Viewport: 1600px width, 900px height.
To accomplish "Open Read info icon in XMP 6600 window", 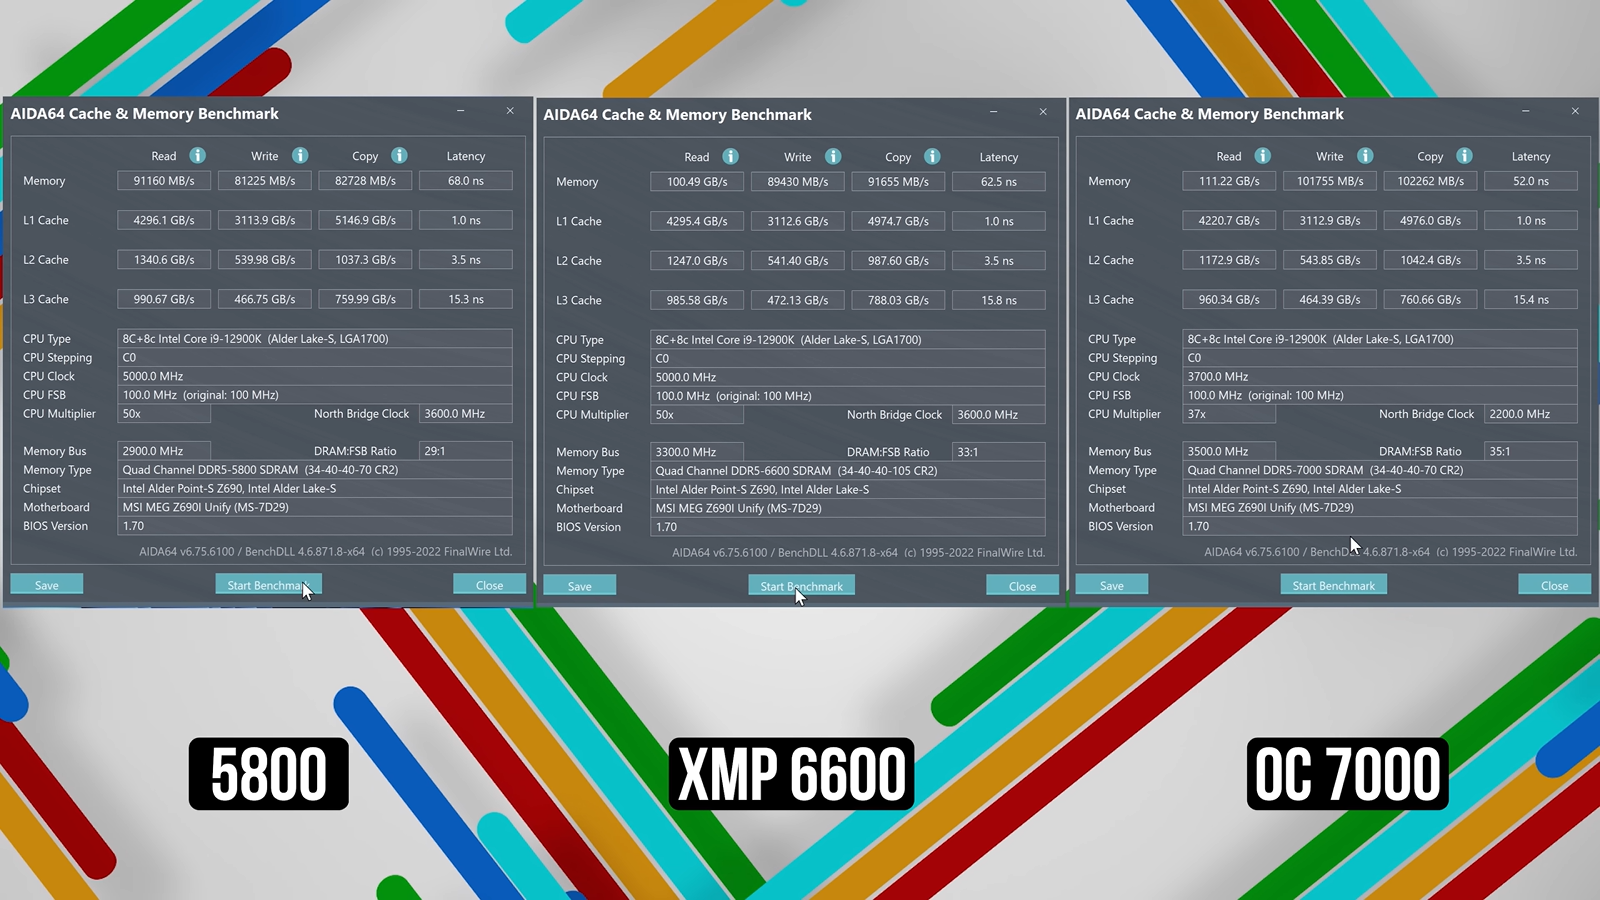I will point(731,156).
